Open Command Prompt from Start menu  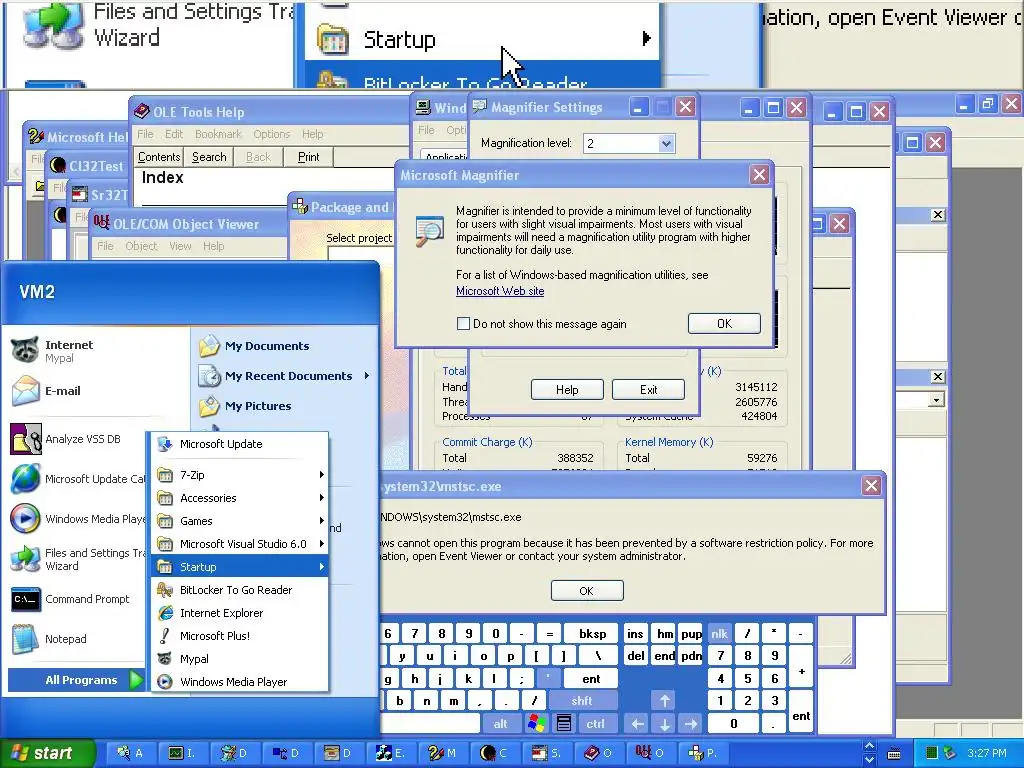tap(71, 599)
